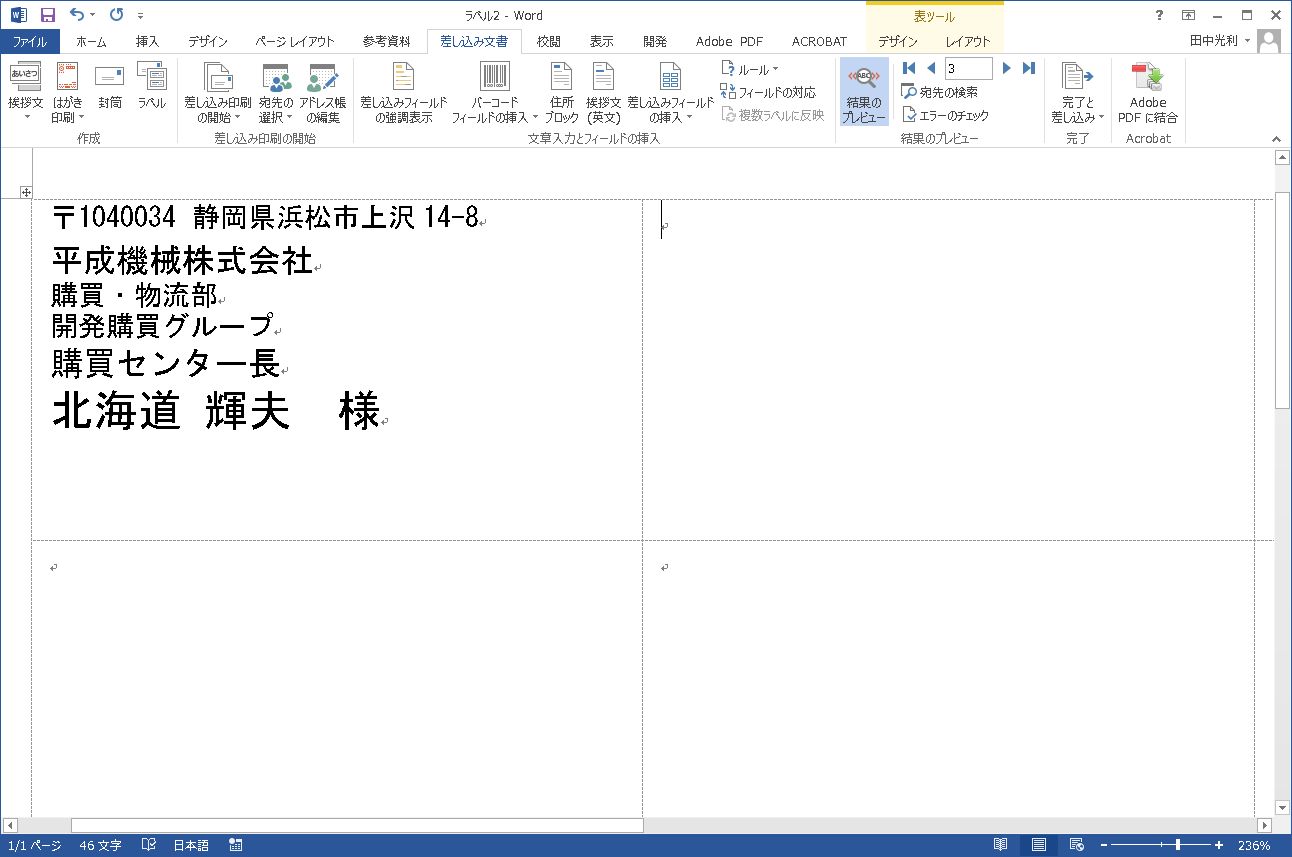The image size is (1292, 857).
Task: Switch to the ページレイアウト tab
Action: coord(294,41)
